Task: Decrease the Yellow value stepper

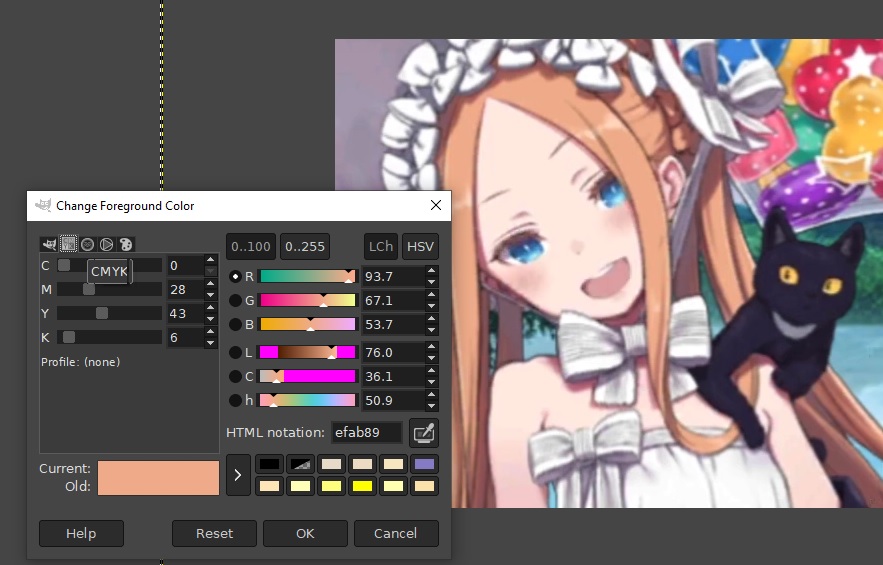Action: coord(211,319)
